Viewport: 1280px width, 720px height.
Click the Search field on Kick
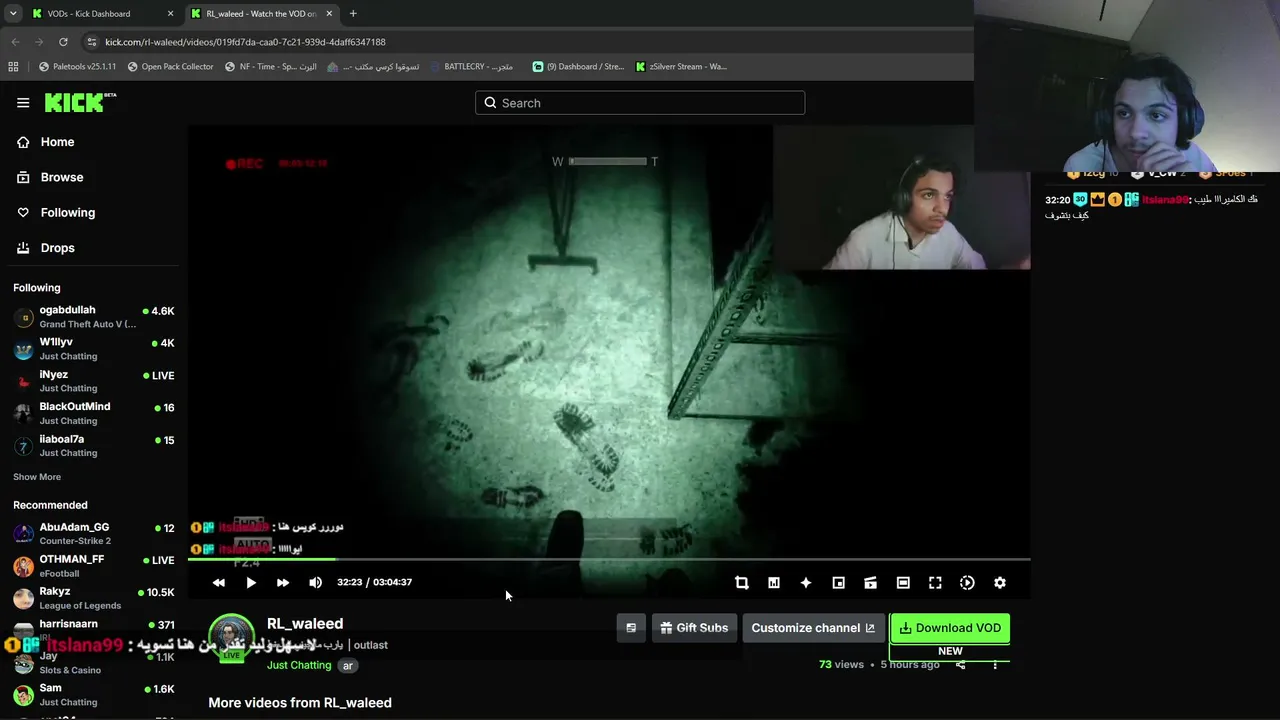pos(640,103)
